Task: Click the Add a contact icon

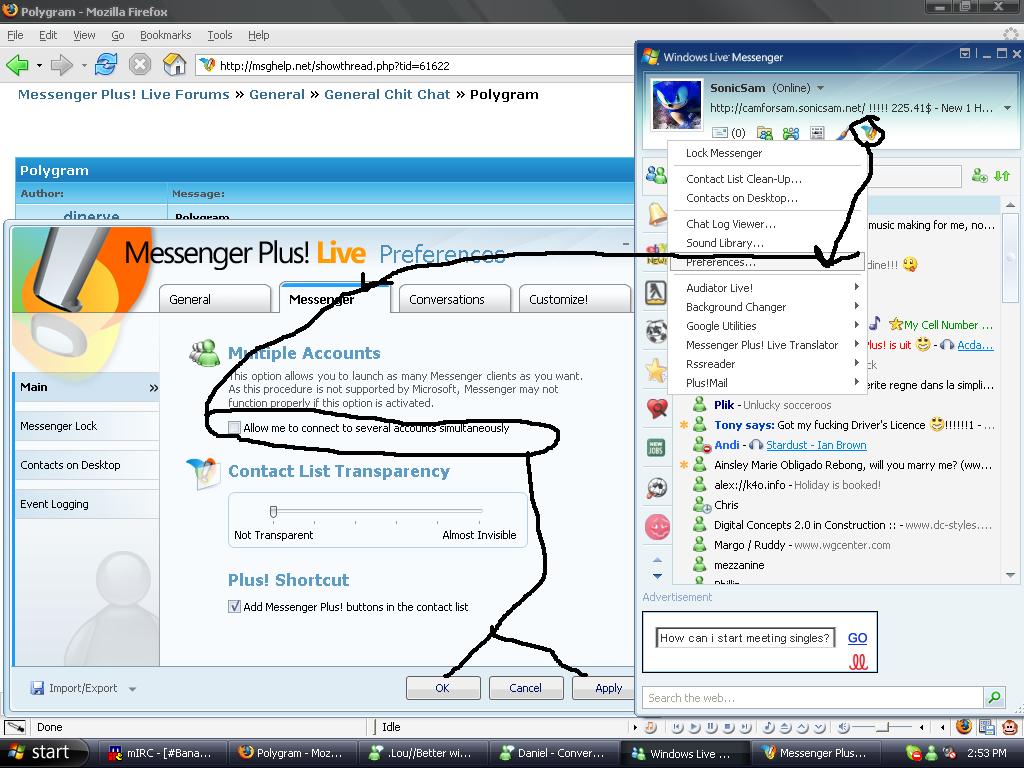Action: [x=979, y=176]
